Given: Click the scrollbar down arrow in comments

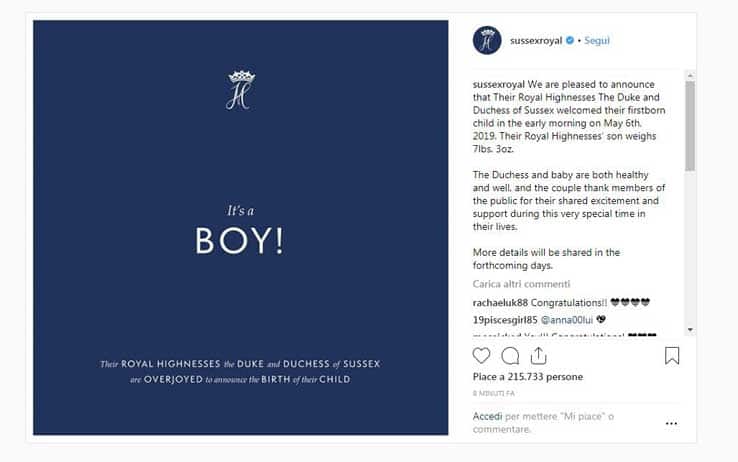Looking at the screenshot, I should (x=690, y=330).
